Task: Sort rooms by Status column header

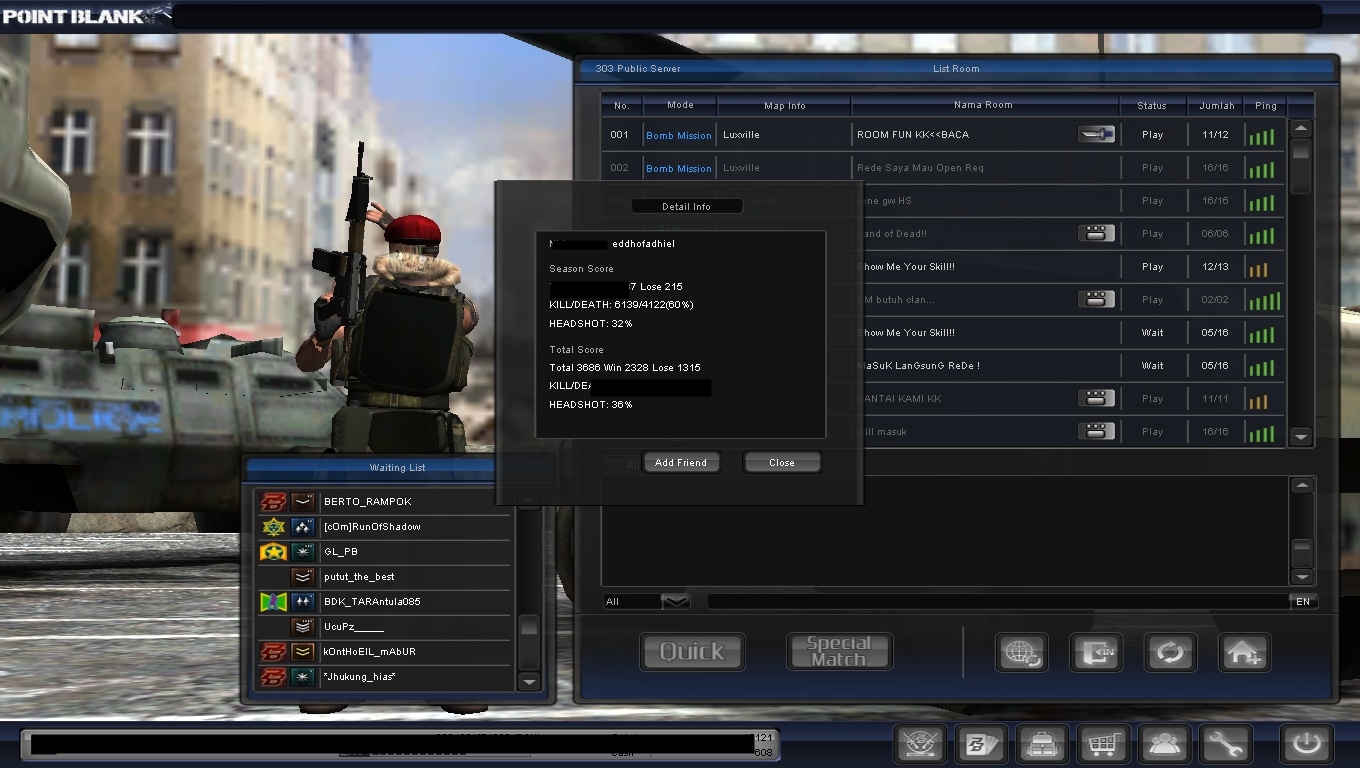Action: click(1152, 105)
